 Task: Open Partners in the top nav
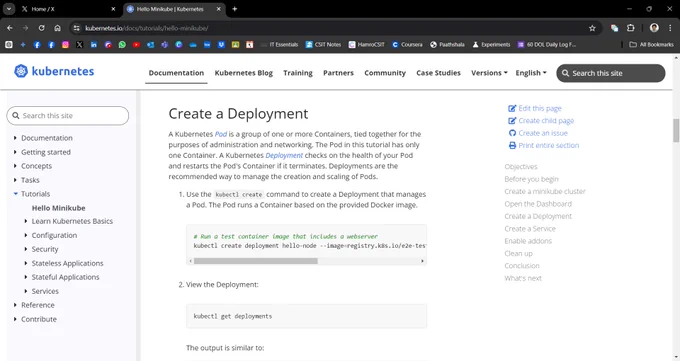click(x=338, y=73)
